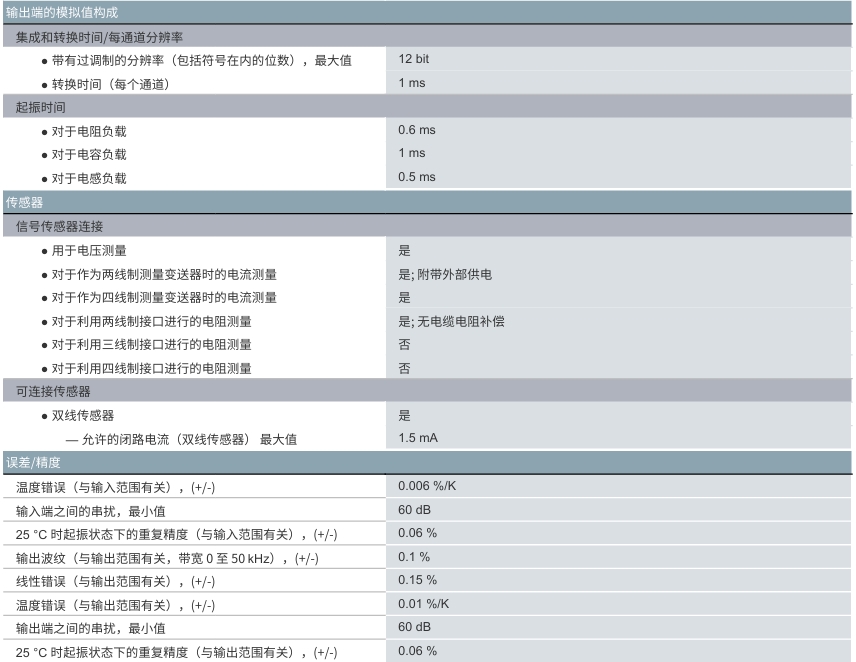Select the 集成和转换时间/每通道分辨率 subheader row
The width and height of the screenshot is (856, 662).
pyautogui.click(x=98, y=37)
